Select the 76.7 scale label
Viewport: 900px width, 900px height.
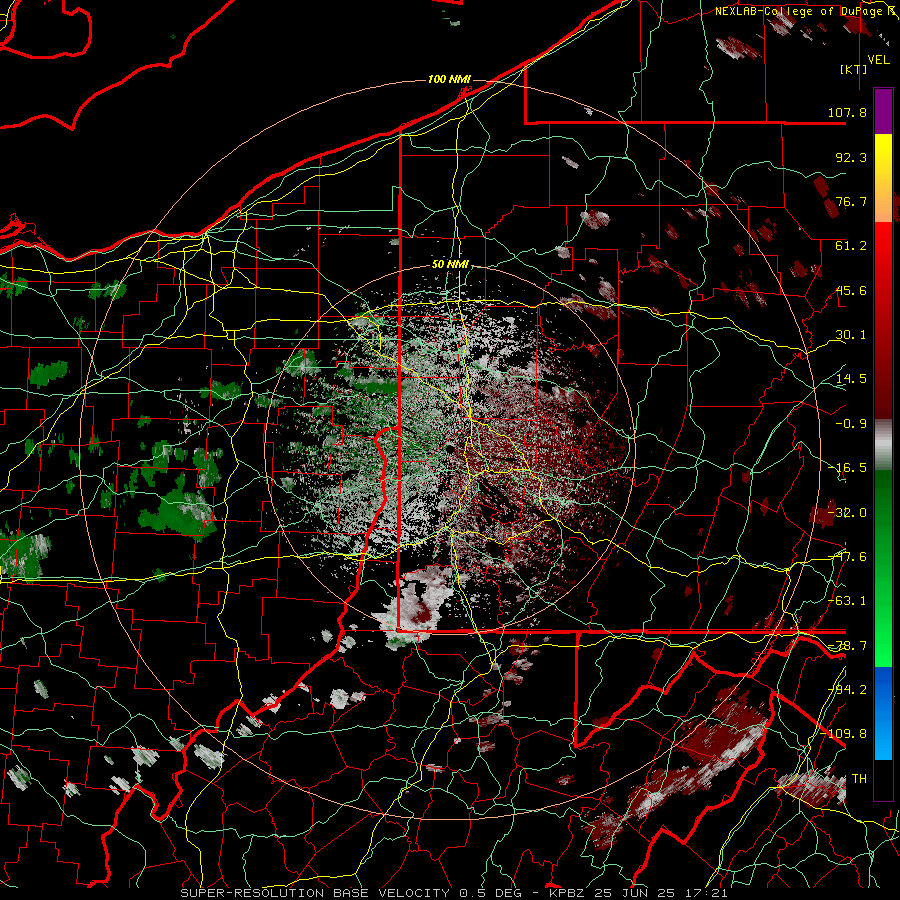pos(851,201)
